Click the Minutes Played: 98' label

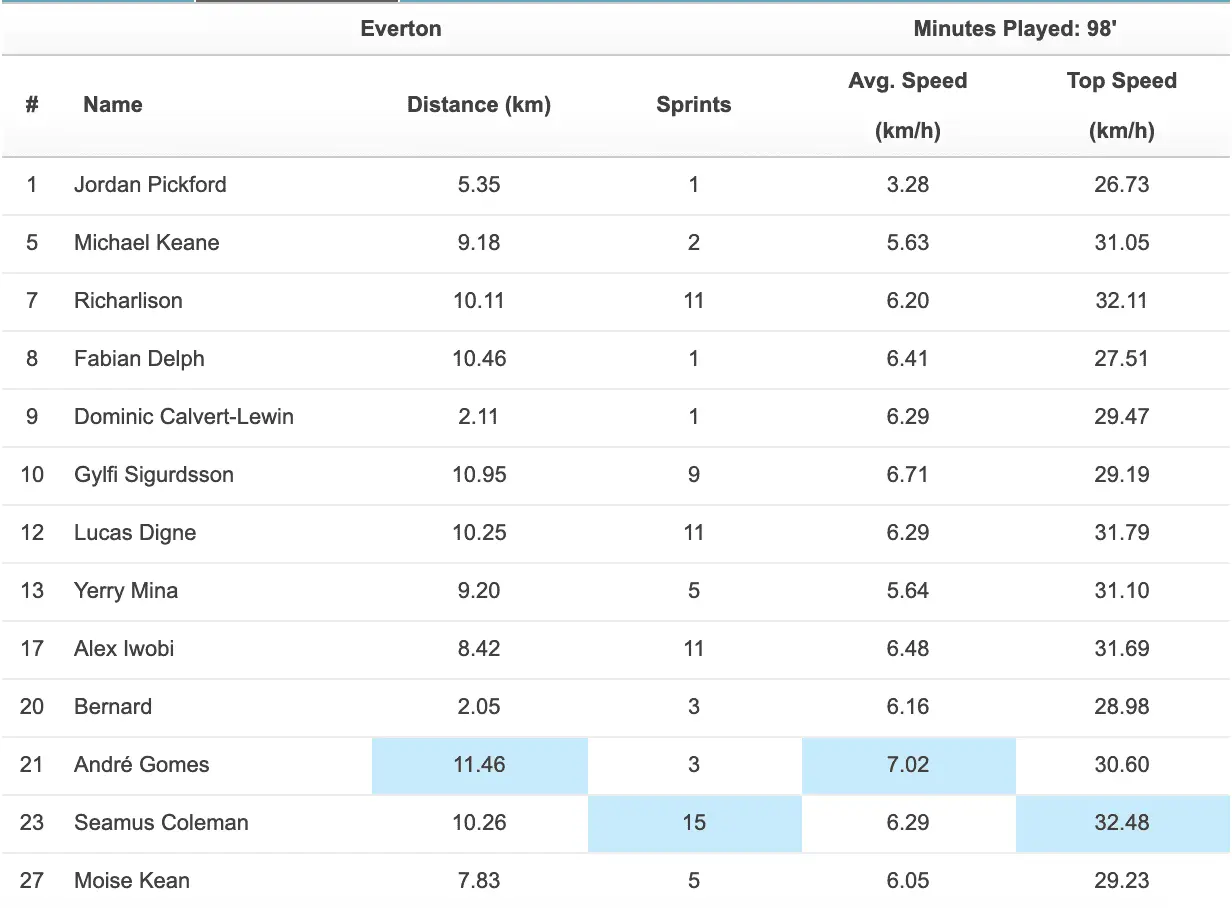coord(1014,29)
